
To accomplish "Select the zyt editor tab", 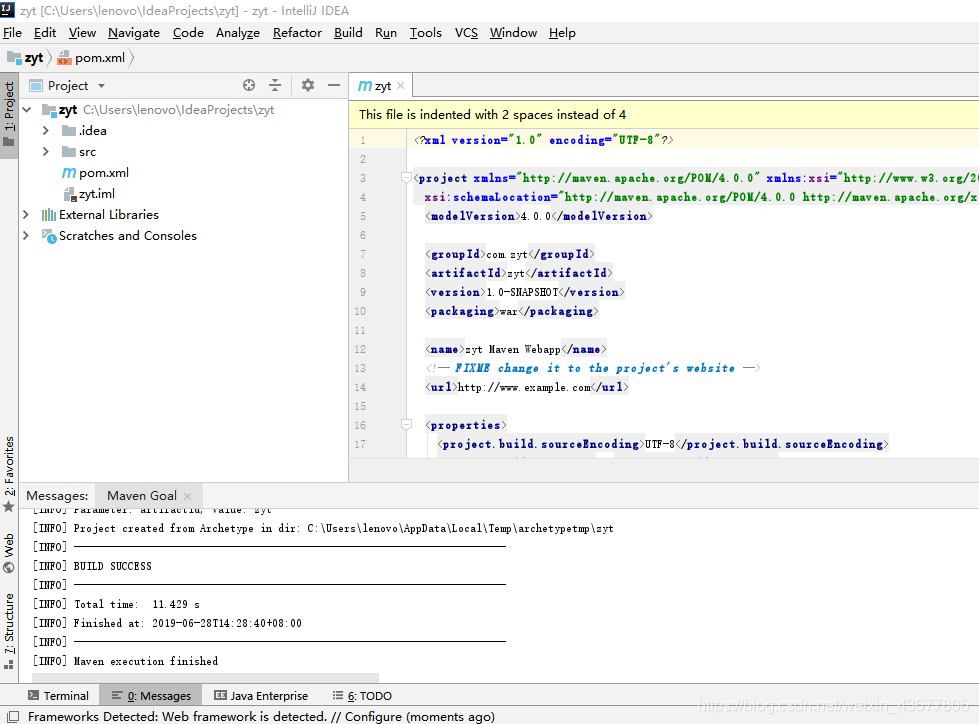I will pyautogui.click(x=380, y=86).
